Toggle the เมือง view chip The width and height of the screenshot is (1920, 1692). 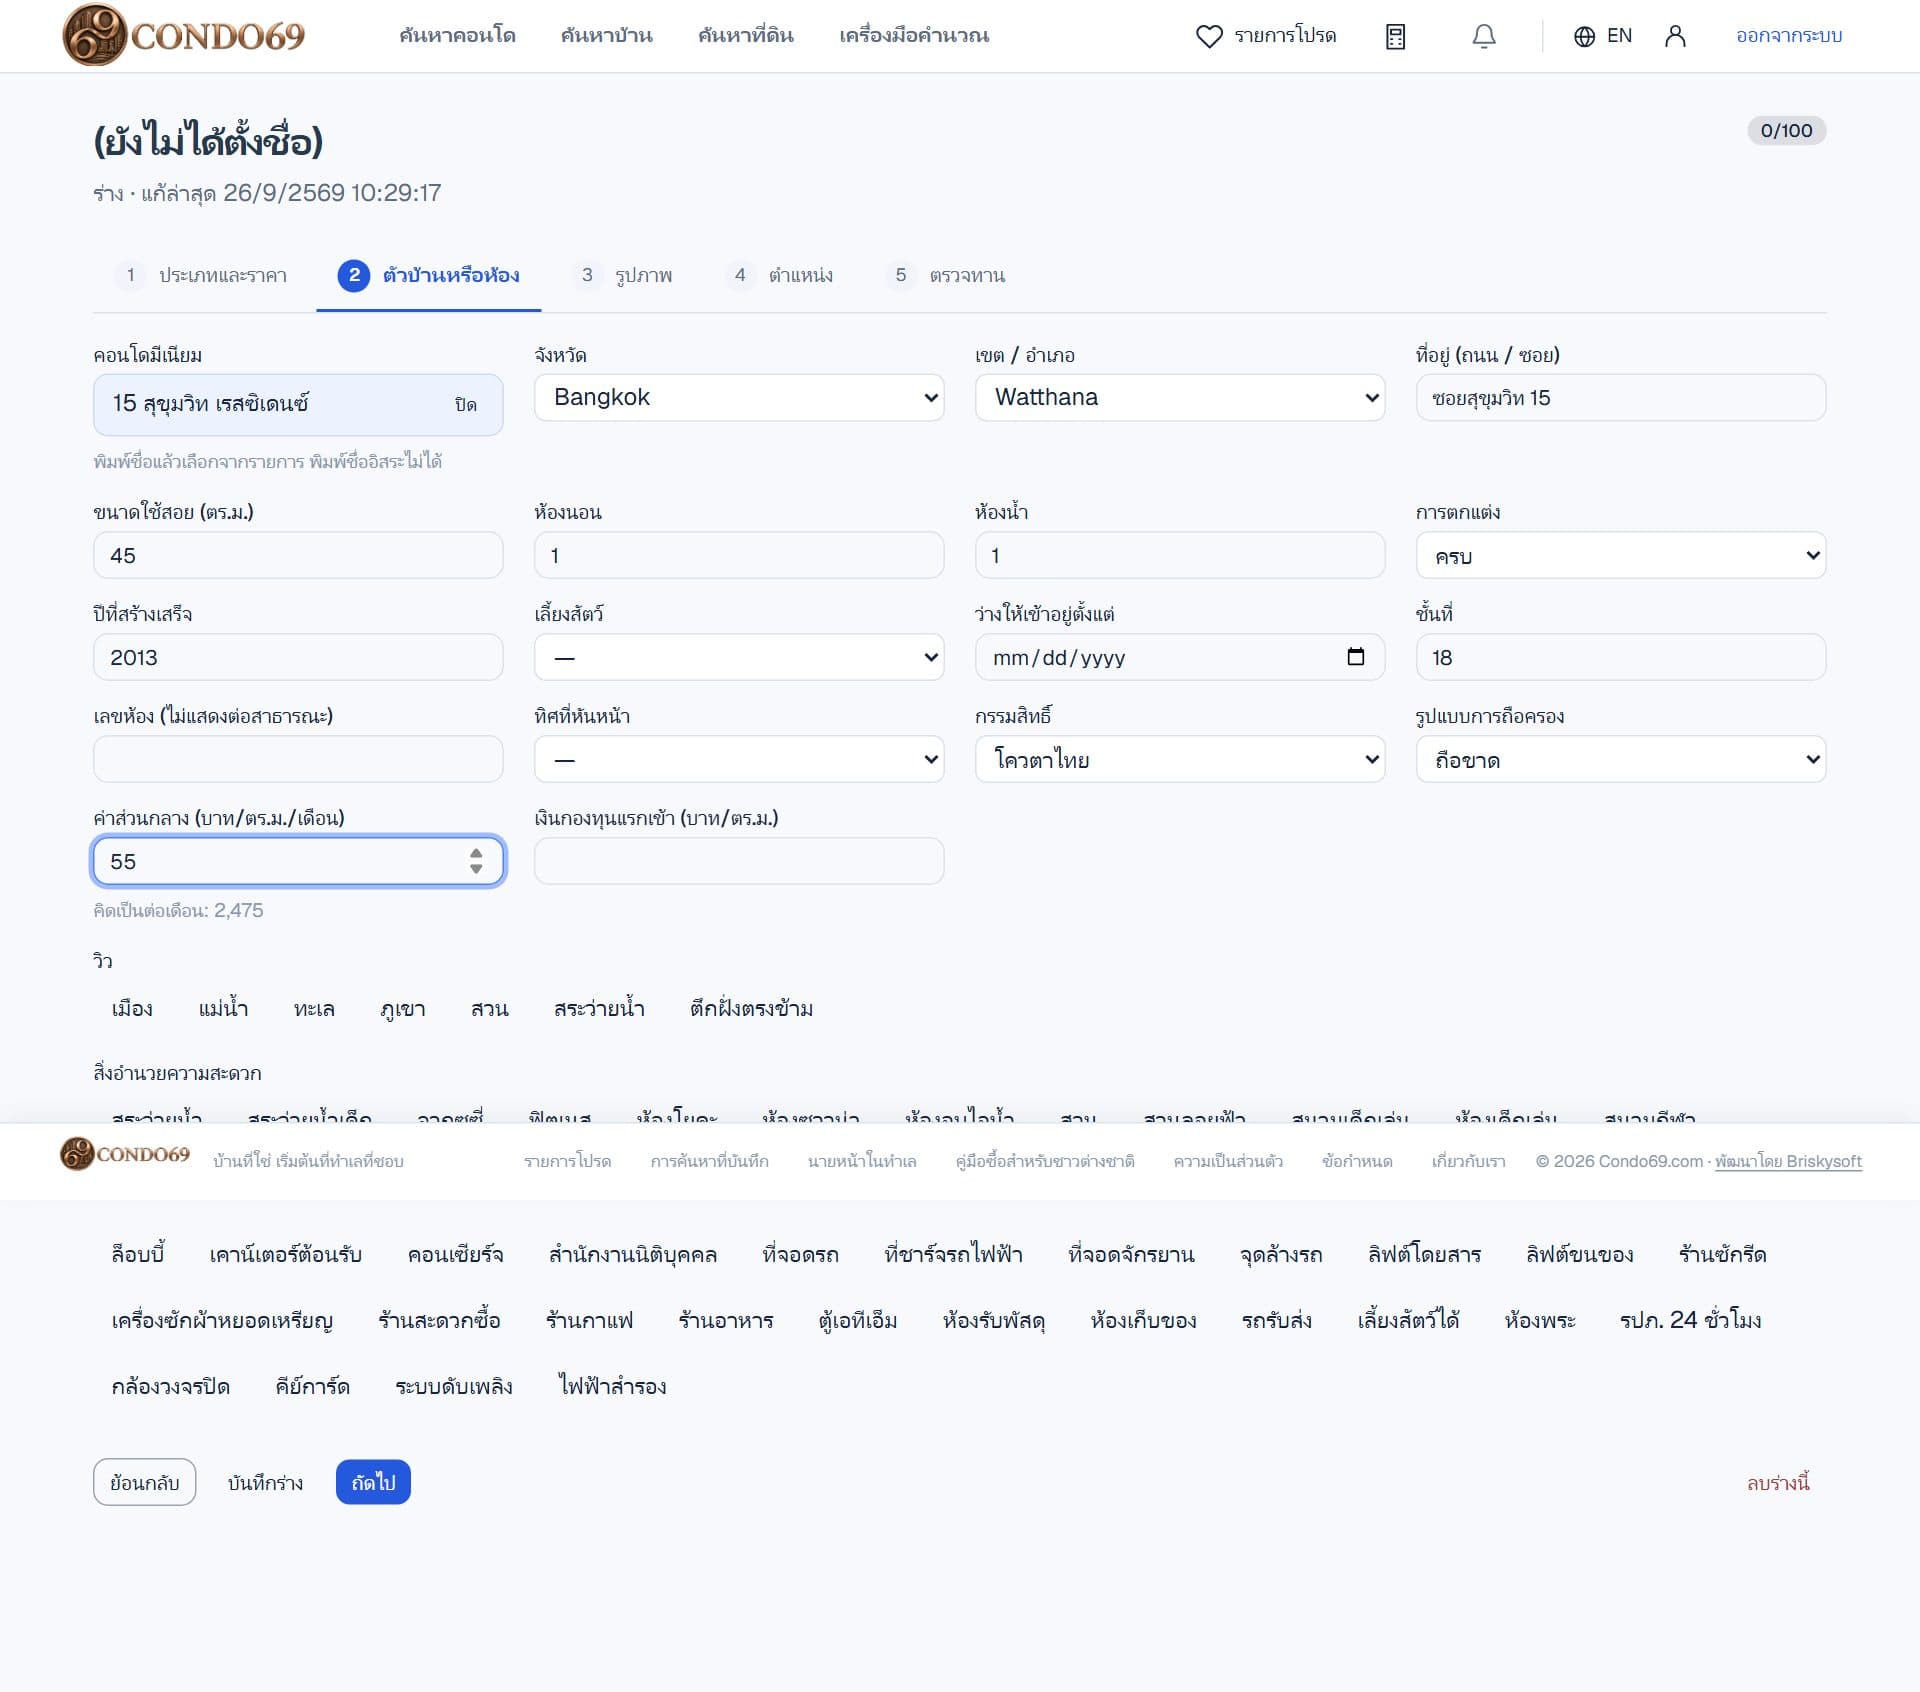132,1008
